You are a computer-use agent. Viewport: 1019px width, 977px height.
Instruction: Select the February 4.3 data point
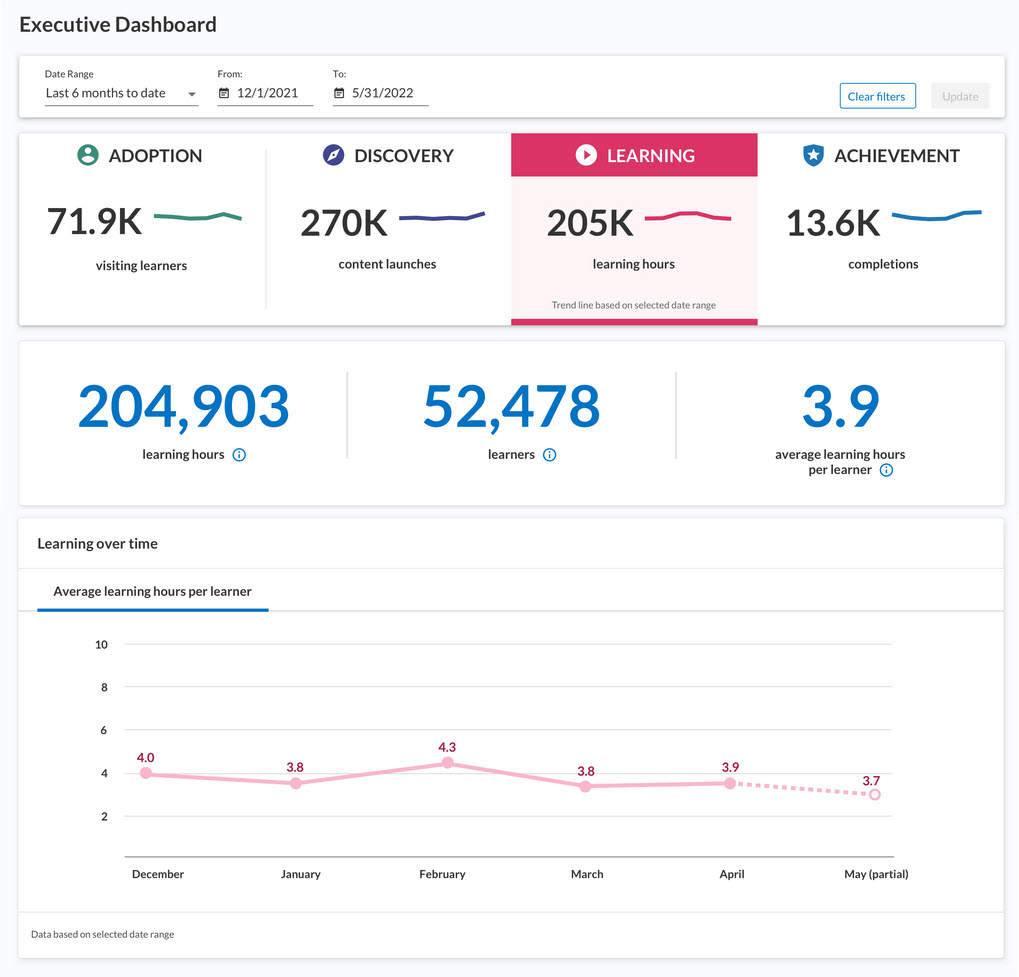[x=447, y=762]
